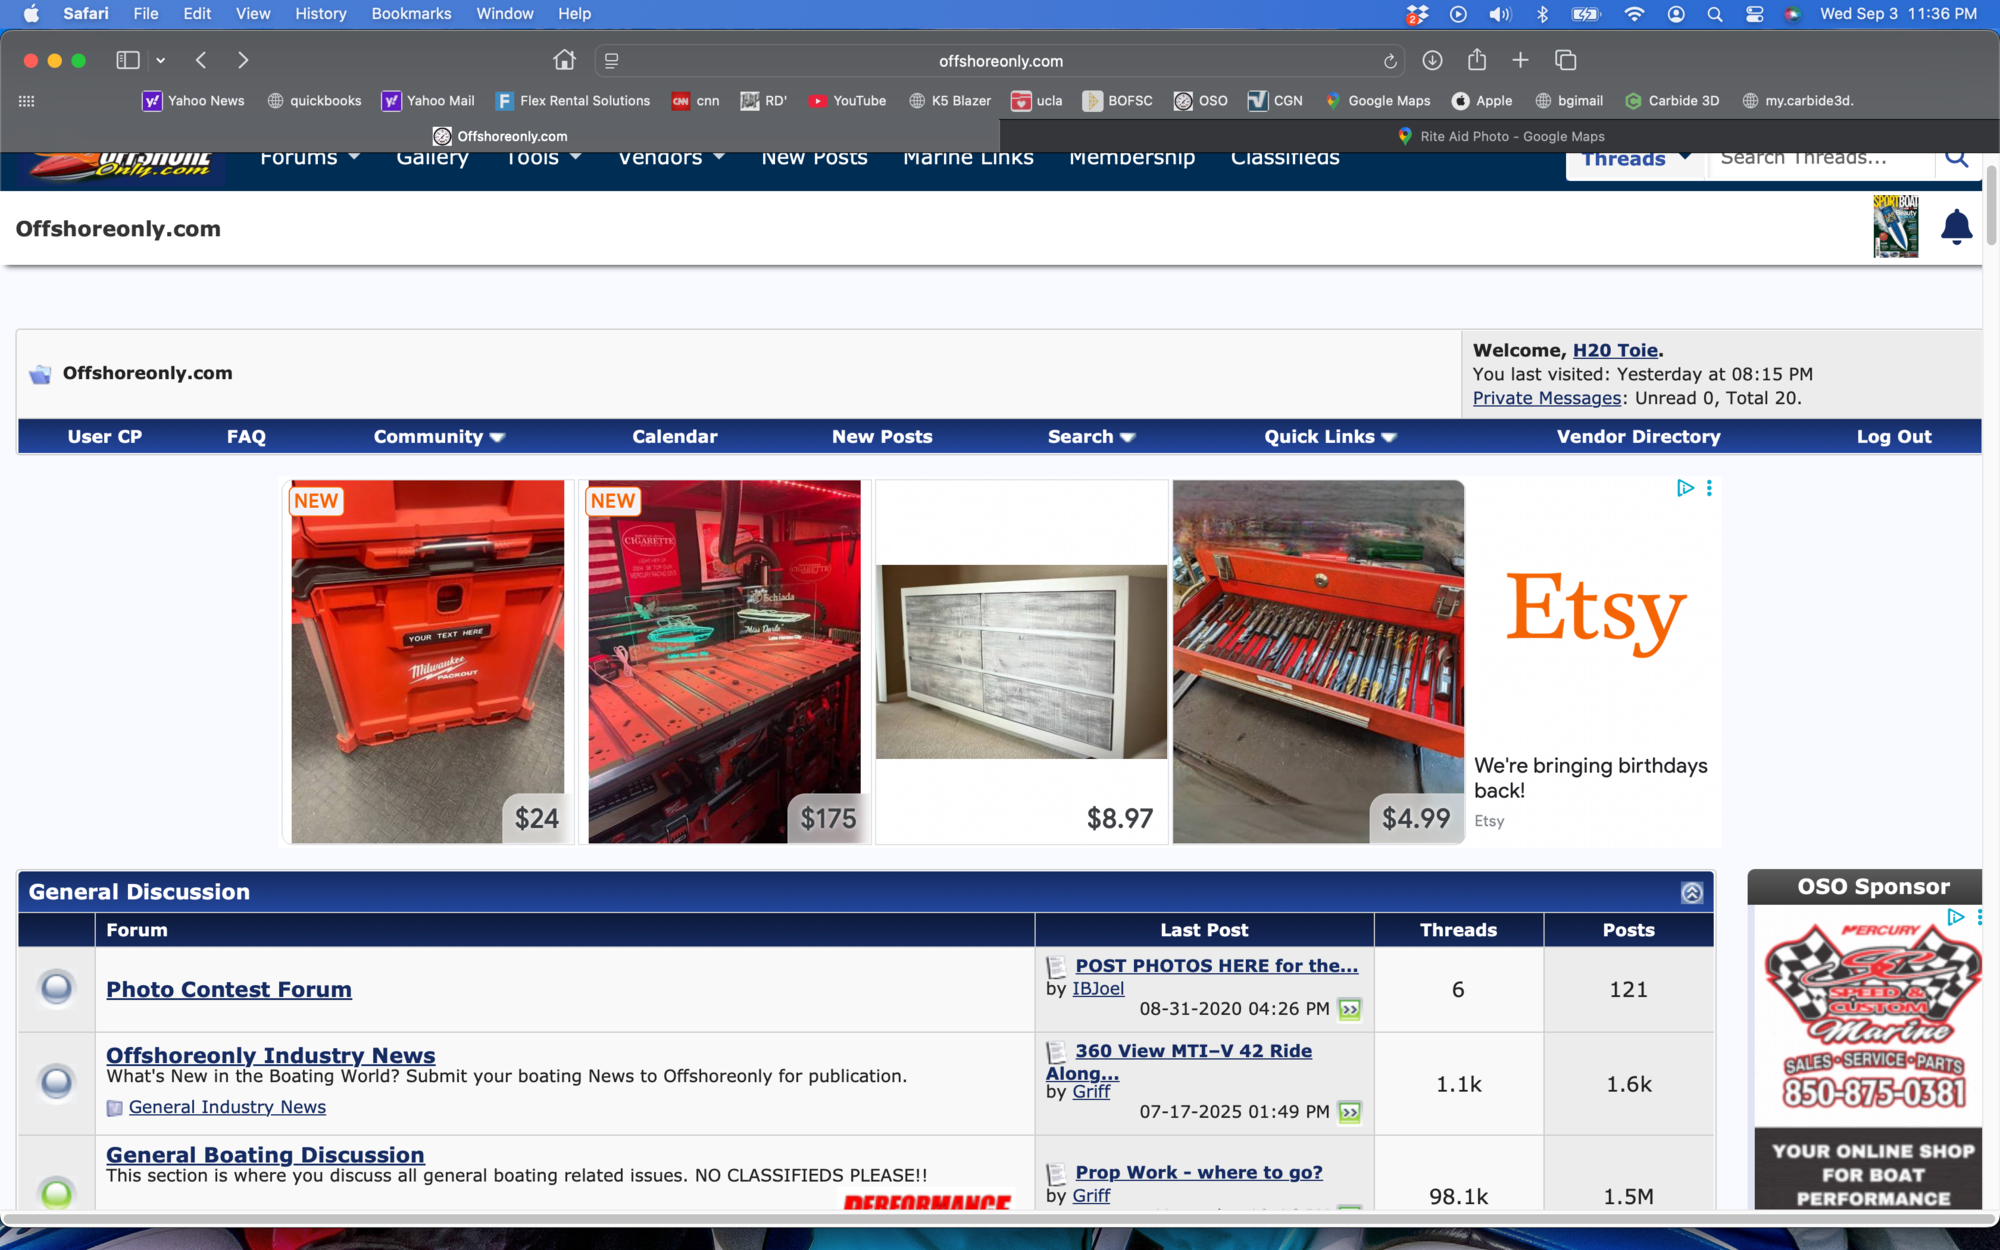Viewport: 2000px width, 1250px height.
Task: Click the Share icon in Safari toolbar
Action: pos(1476,60)
